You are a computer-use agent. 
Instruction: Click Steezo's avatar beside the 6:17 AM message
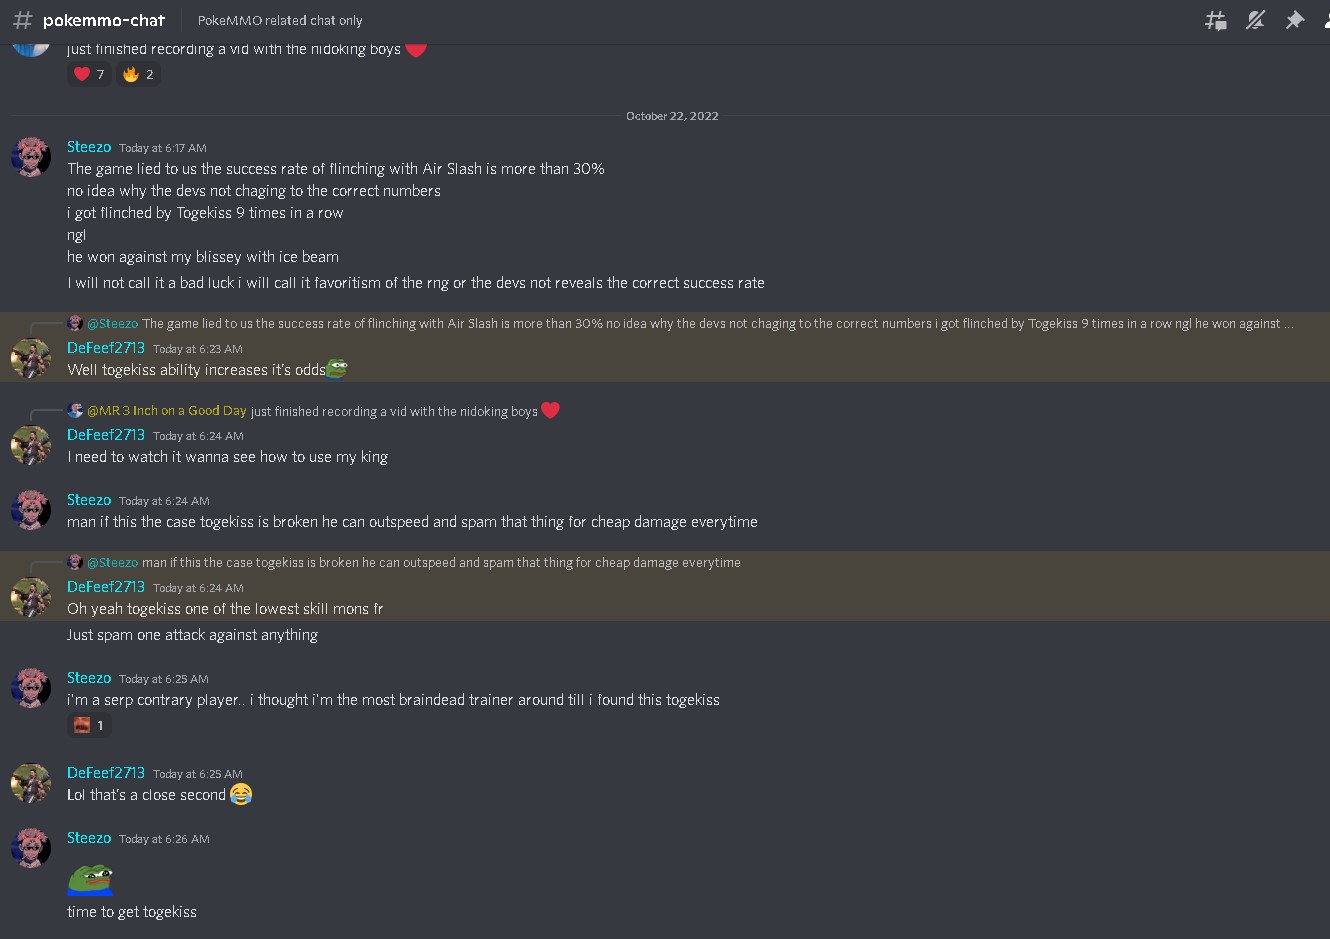(x=31, y=157)
